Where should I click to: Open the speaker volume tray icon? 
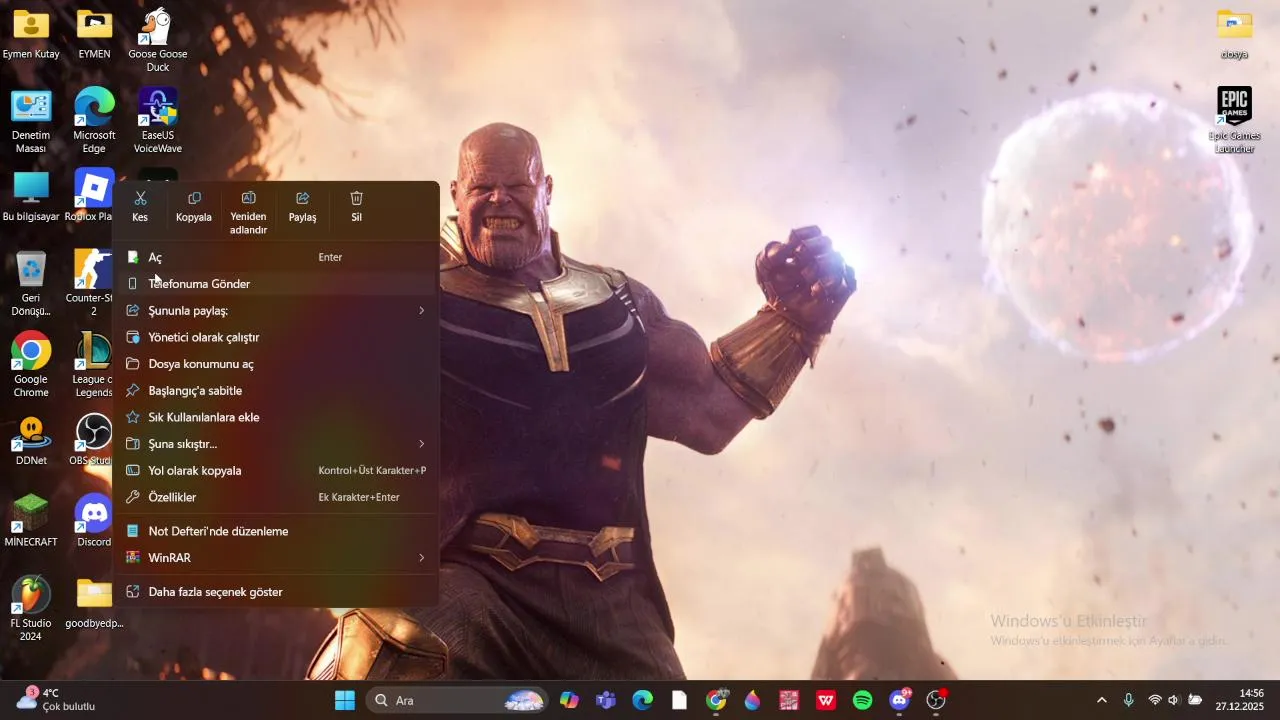(x=1174, y=700)
